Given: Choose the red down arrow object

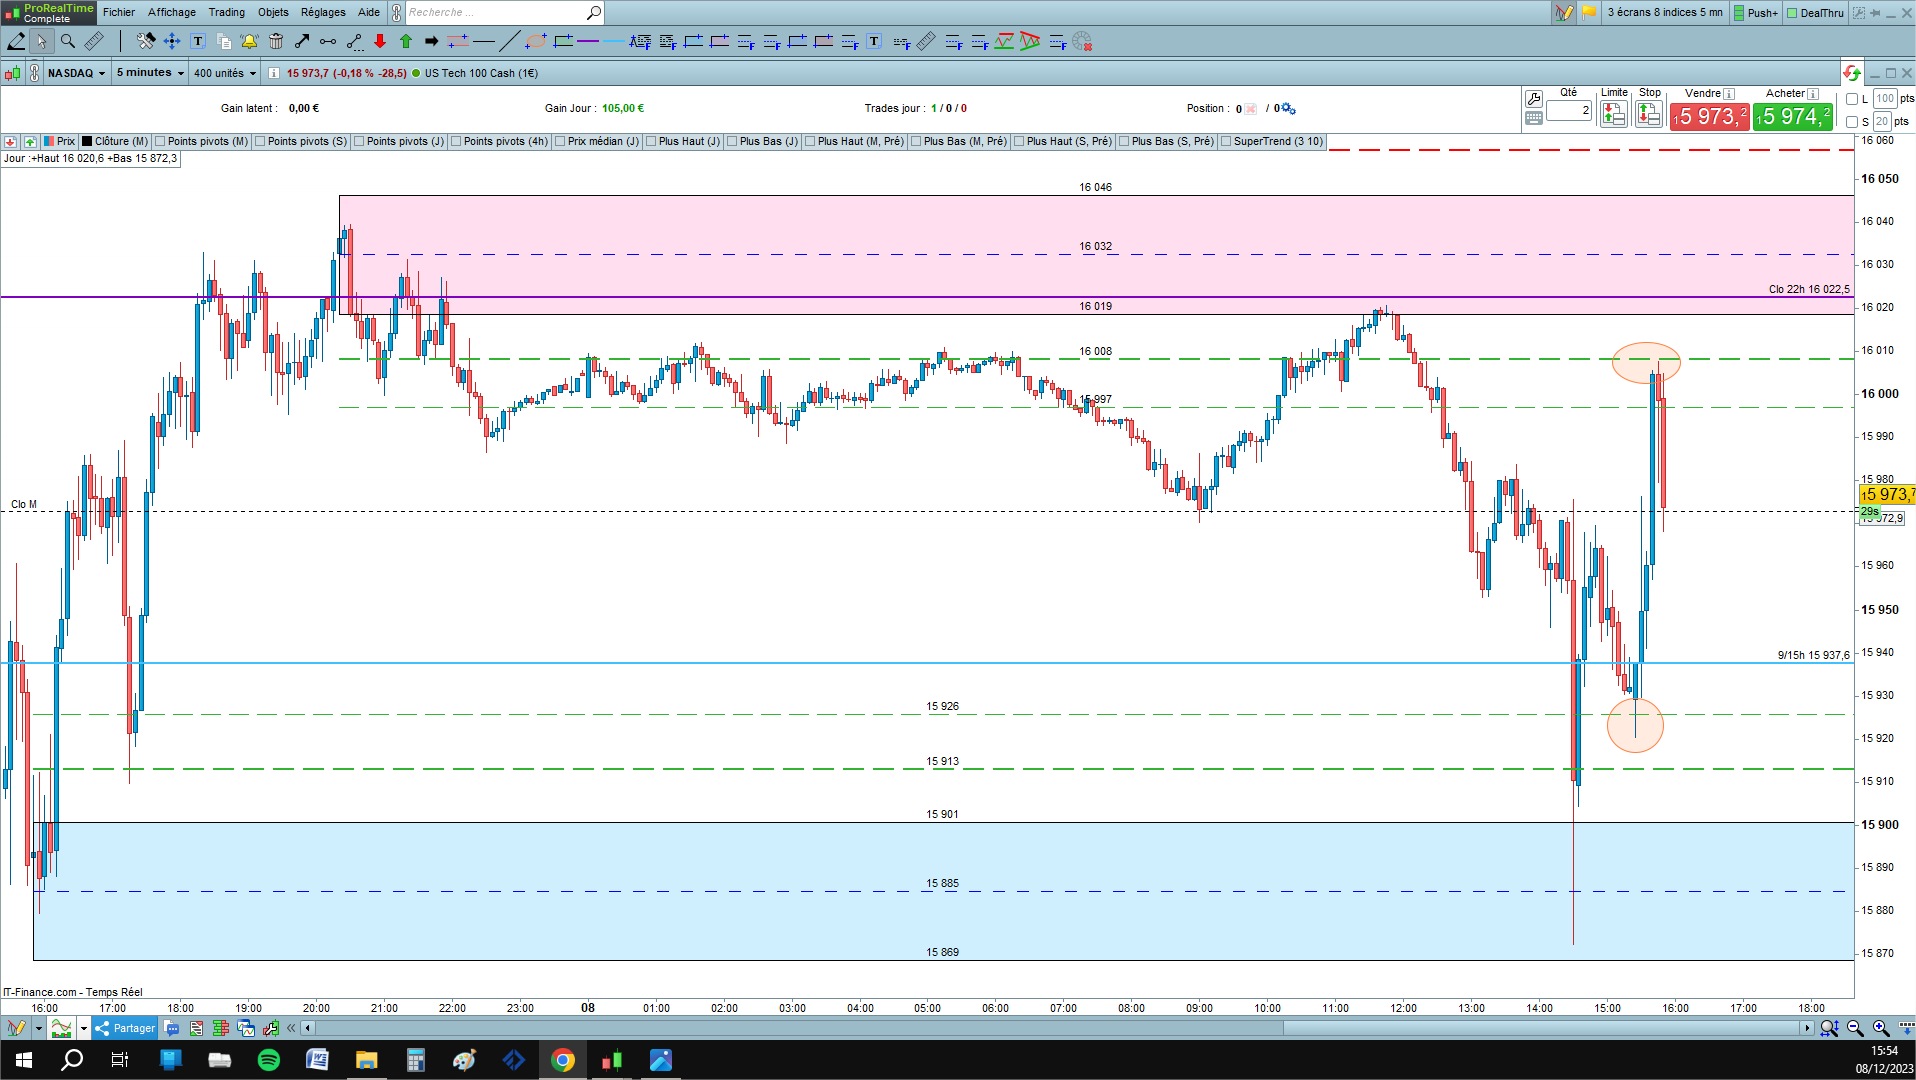Looking at the screenshot, I should pyautogui.click(x=380, y=41).
